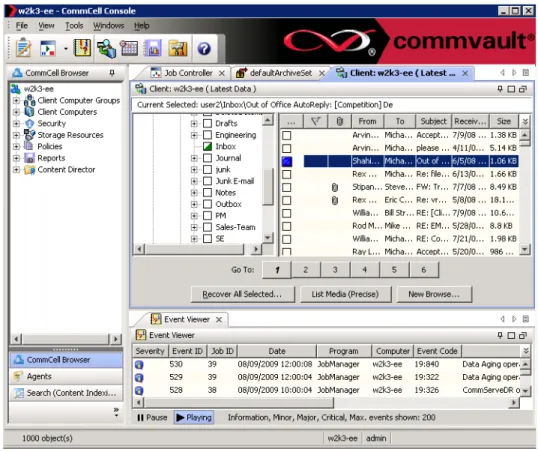Check the Drafts folder checkbox
Viewport: 538px width, 452px height.
pos(207,123)
